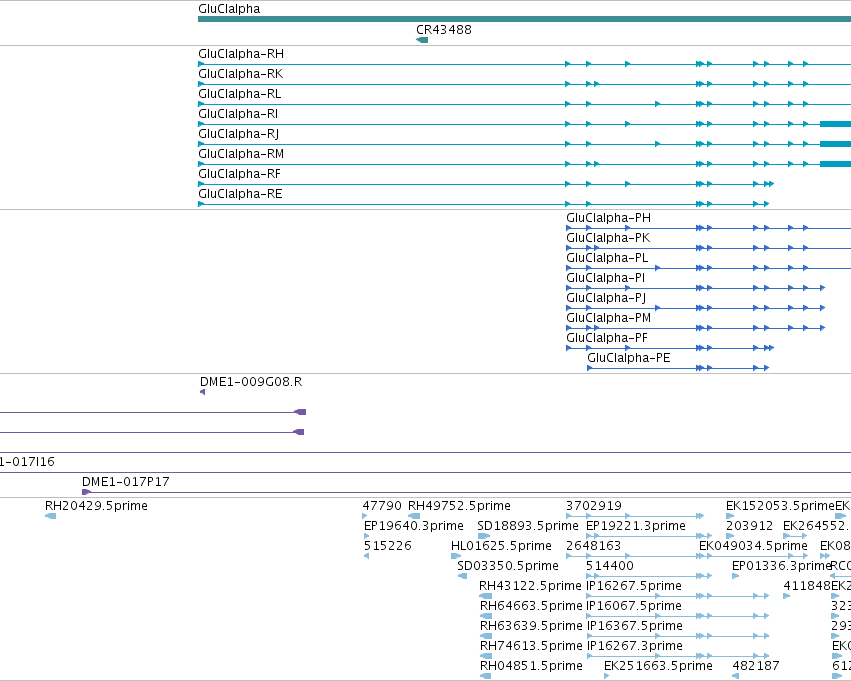Click transcript label GluClalpha-RM

click(241, 154)
